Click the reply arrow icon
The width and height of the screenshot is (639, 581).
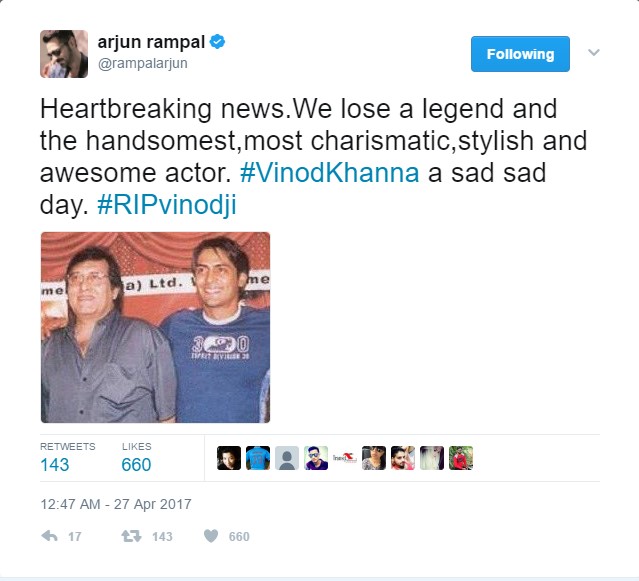pyautogui.click(x=49, y=536)
